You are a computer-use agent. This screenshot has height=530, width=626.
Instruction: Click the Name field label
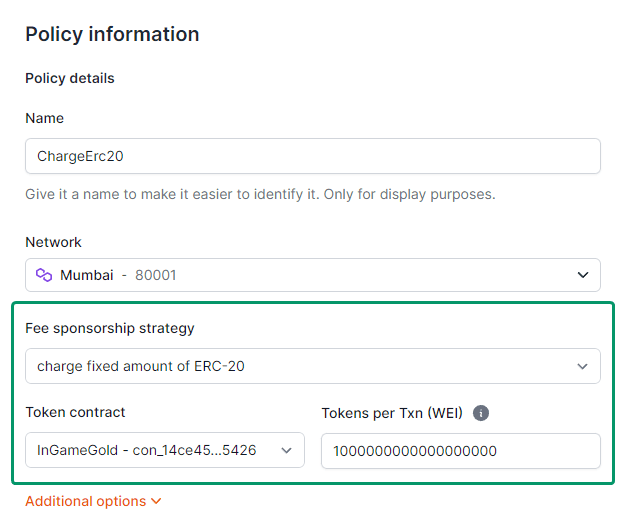pos(45,118)
